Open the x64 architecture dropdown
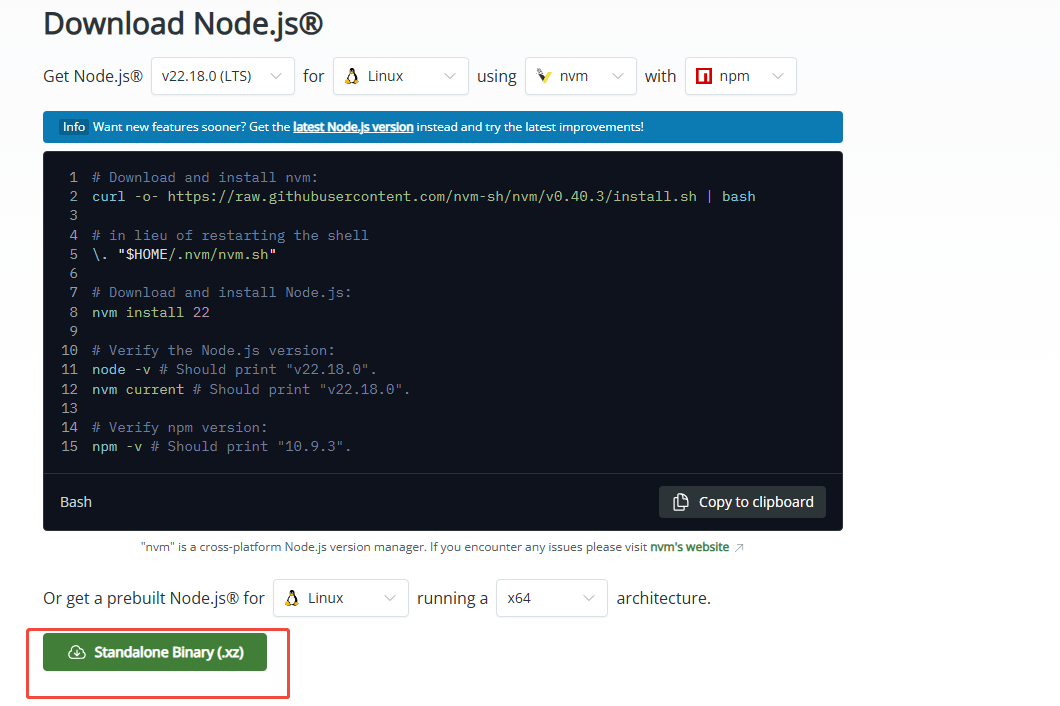This screenshot has height=706, width=1060. [552, 598]
